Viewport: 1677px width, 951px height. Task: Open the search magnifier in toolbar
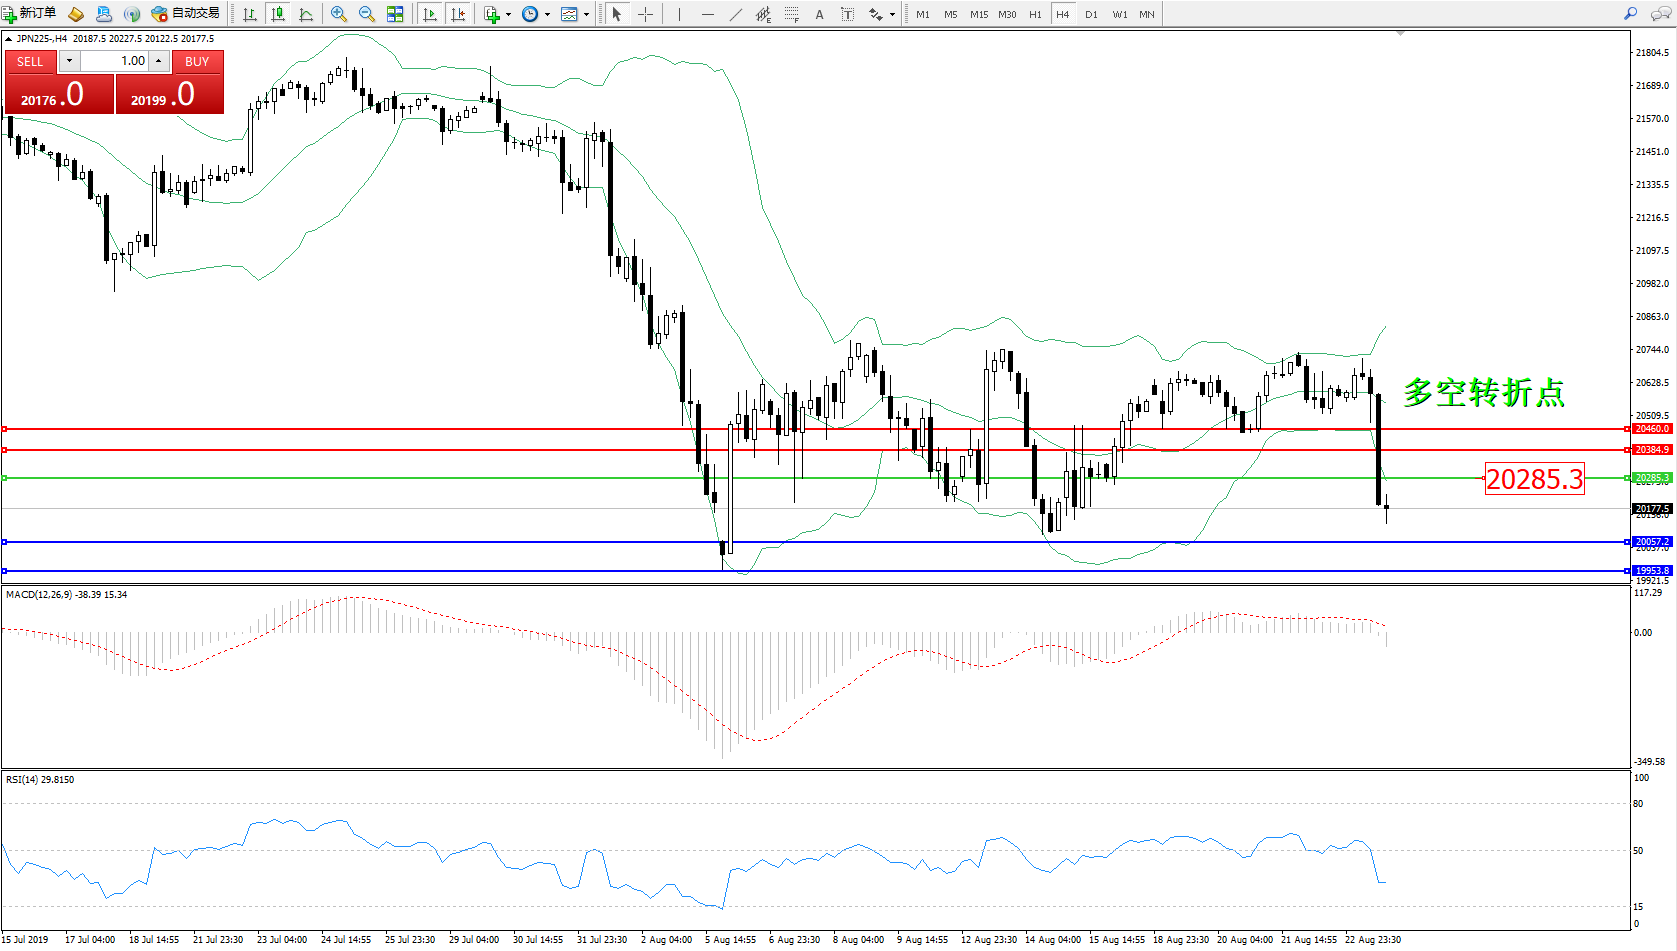(1630, 14)
